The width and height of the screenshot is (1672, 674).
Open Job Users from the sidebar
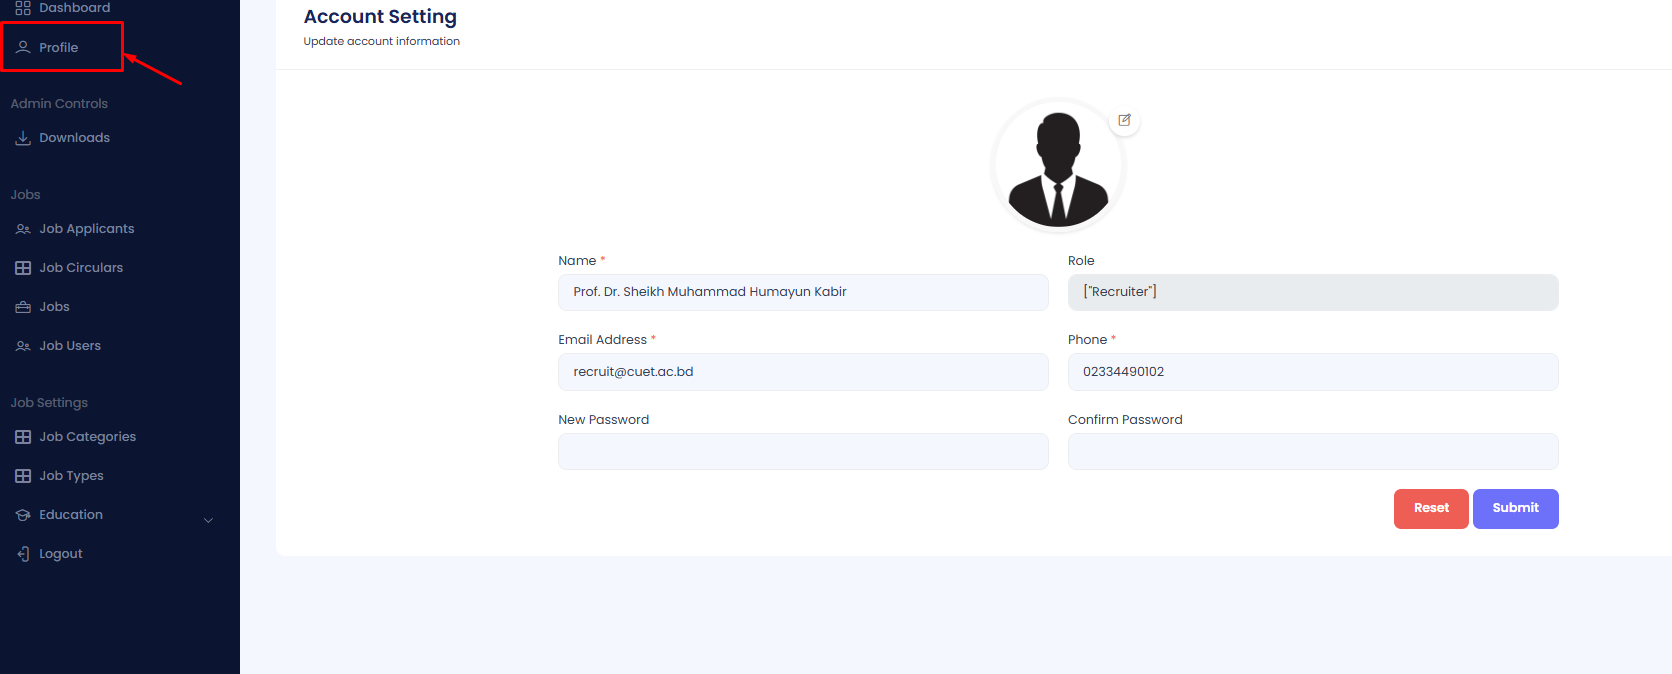tap(70, 346)
